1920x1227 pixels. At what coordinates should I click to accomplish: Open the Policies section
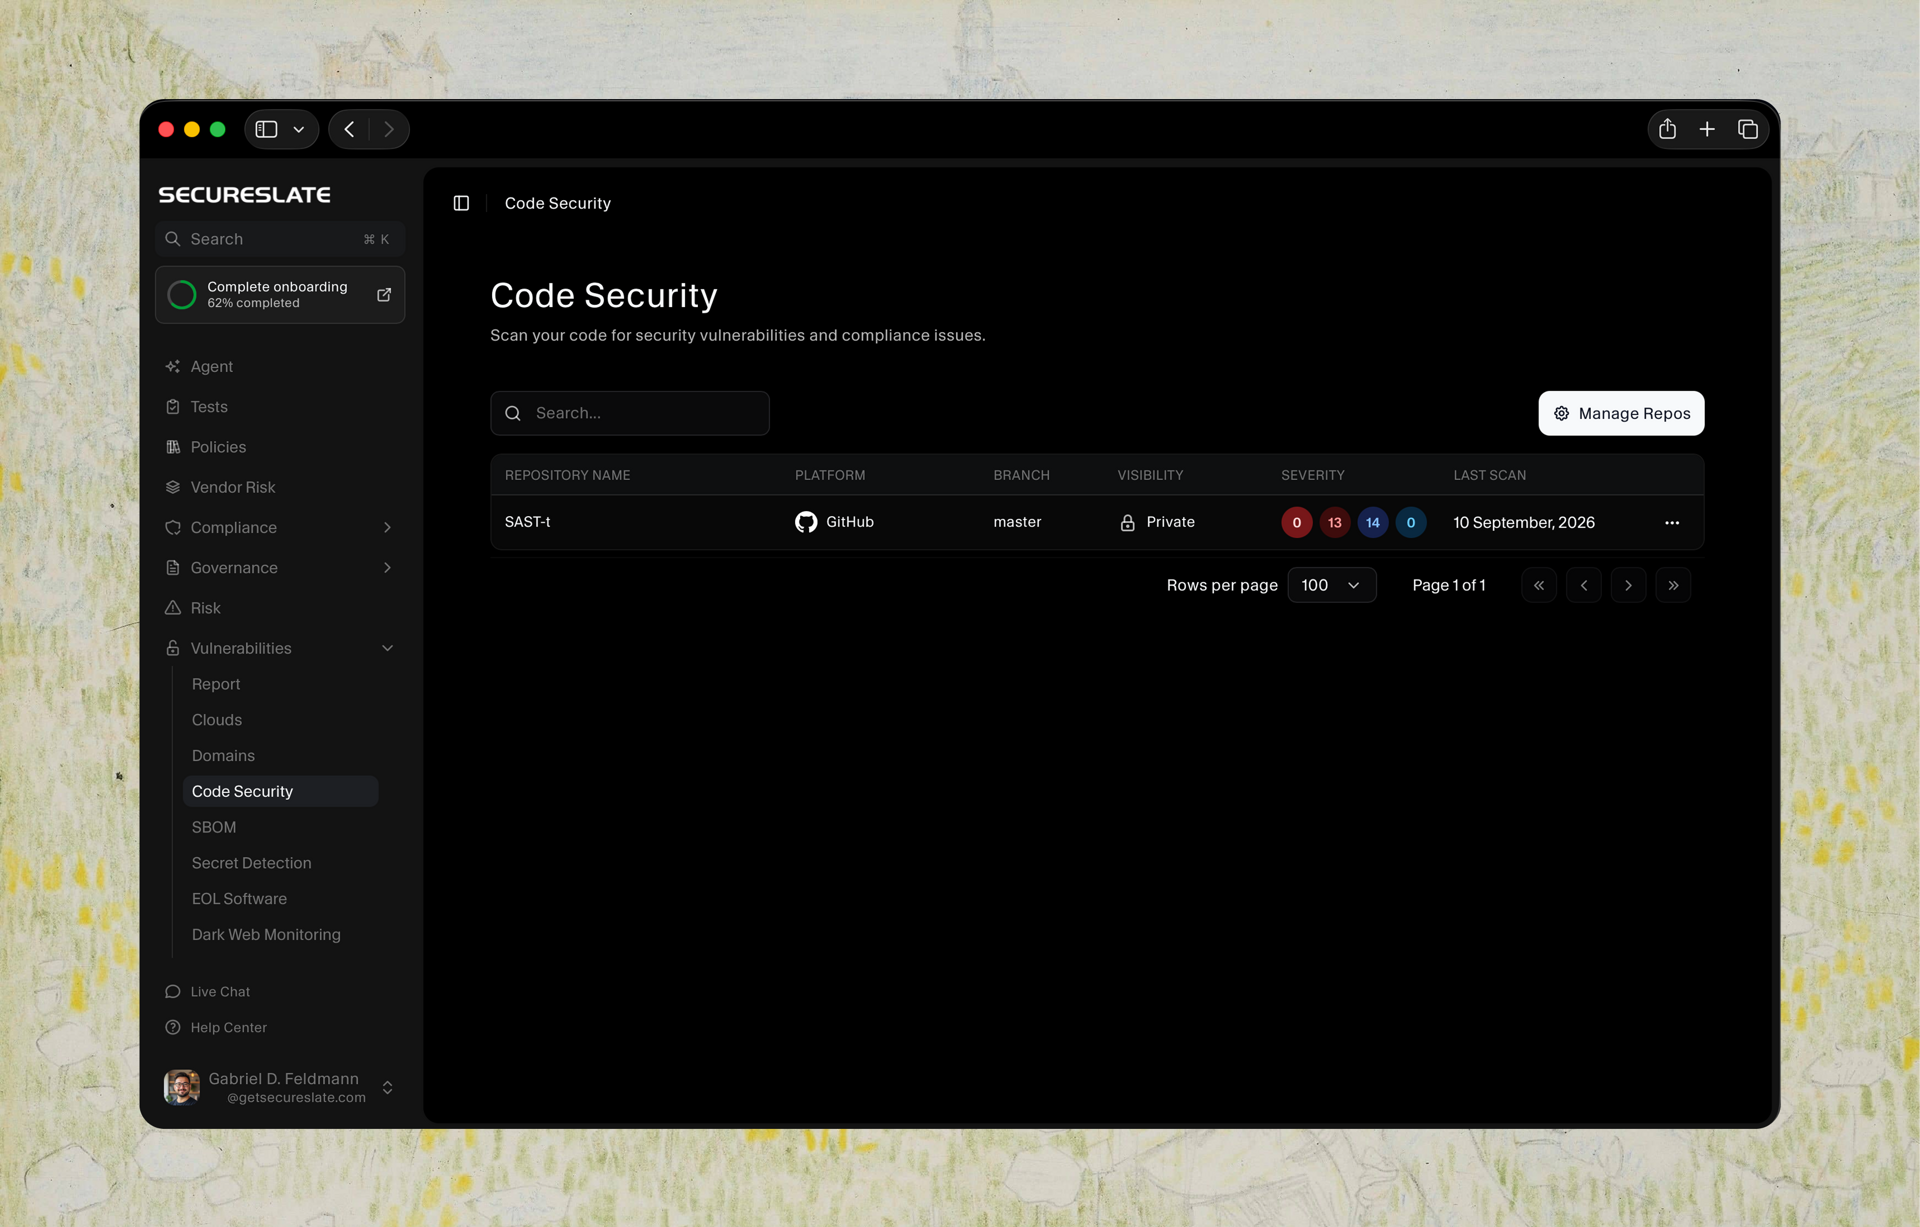click(x=218, y=447)
